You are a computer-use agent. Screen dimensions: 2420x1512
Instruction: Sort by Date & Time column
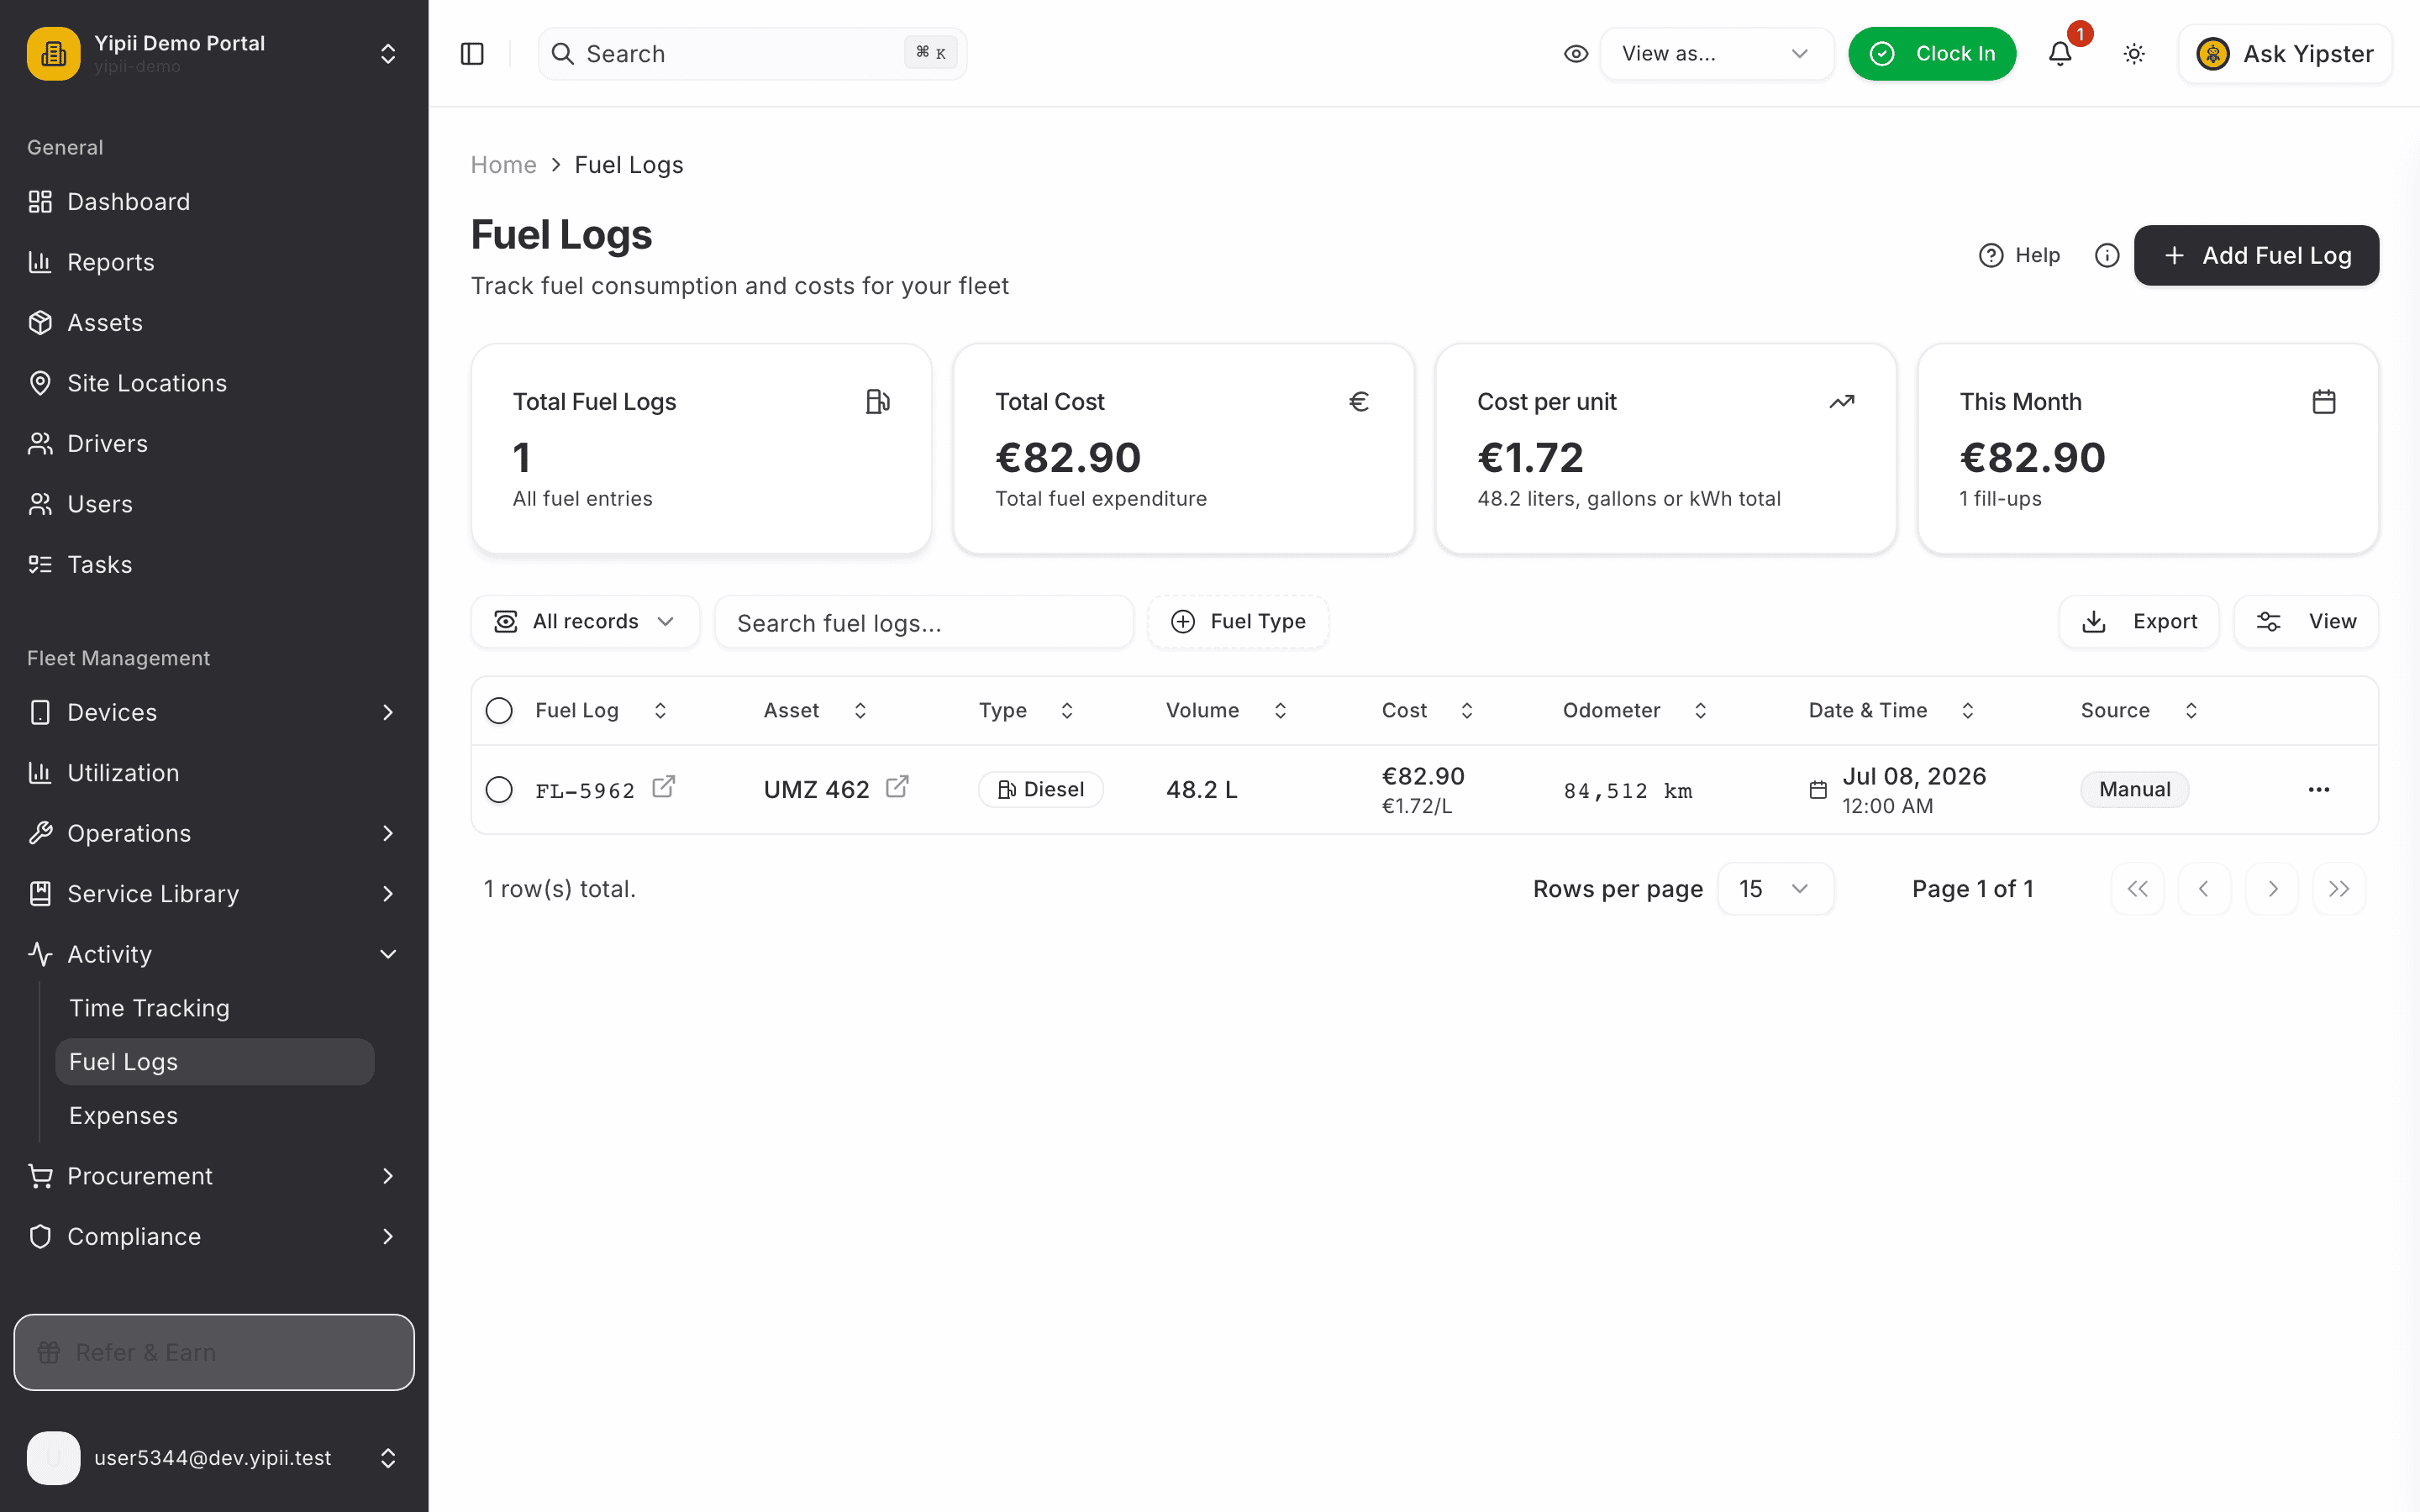[1892, 711]
